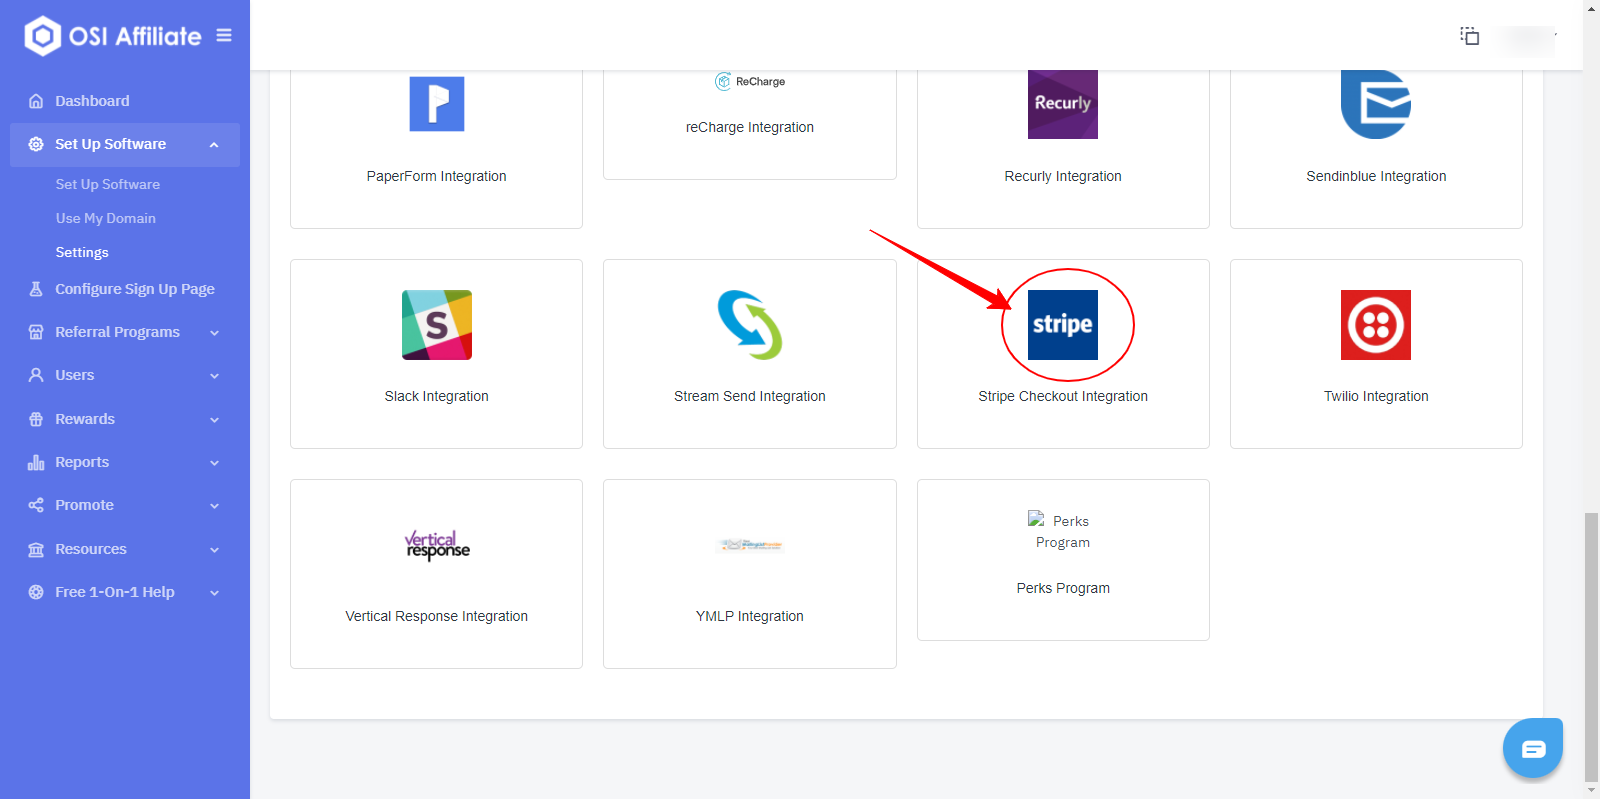Open the Recurly Integration link
1600x799 pixels.
click(1063, 176)
